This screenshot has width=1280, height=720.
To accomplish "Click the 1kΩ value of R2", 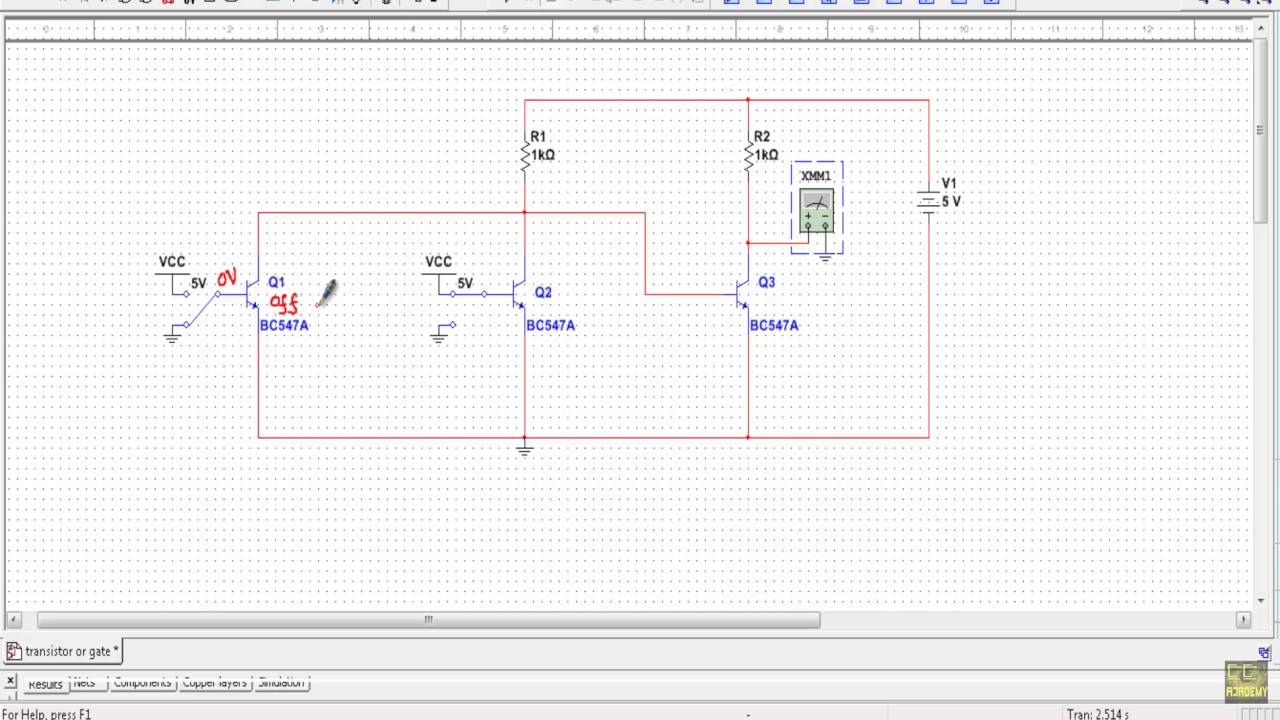I will 766,155.
